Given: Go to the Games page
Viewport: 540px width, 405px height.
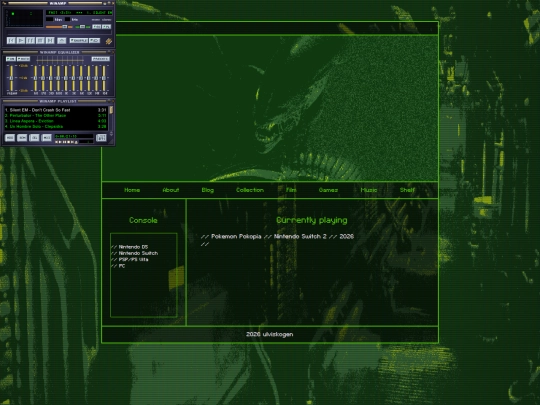Looking at the screenshot, I should pyautogui.click(x=328, y=190).
